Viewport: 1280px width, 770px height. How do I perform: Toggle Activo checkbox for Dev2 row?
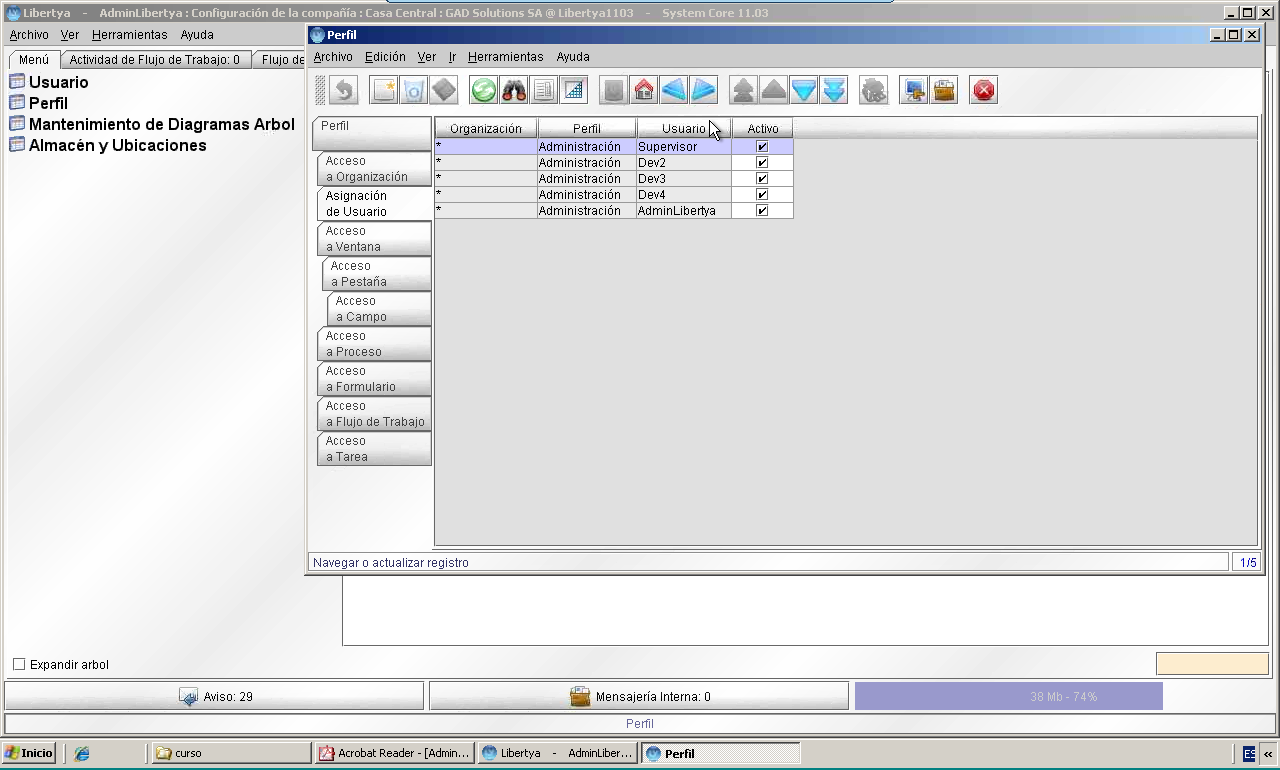[x=762, y=162]
